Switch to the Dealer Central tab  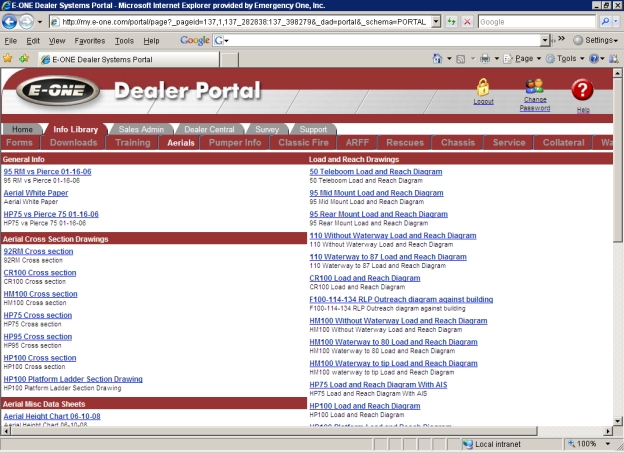209,129
